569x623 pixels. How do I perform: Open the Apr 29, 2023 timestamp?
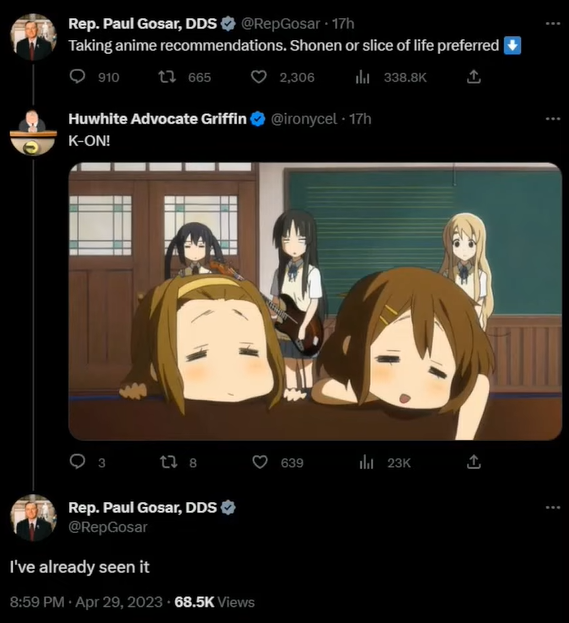click(x=119, y=602)
